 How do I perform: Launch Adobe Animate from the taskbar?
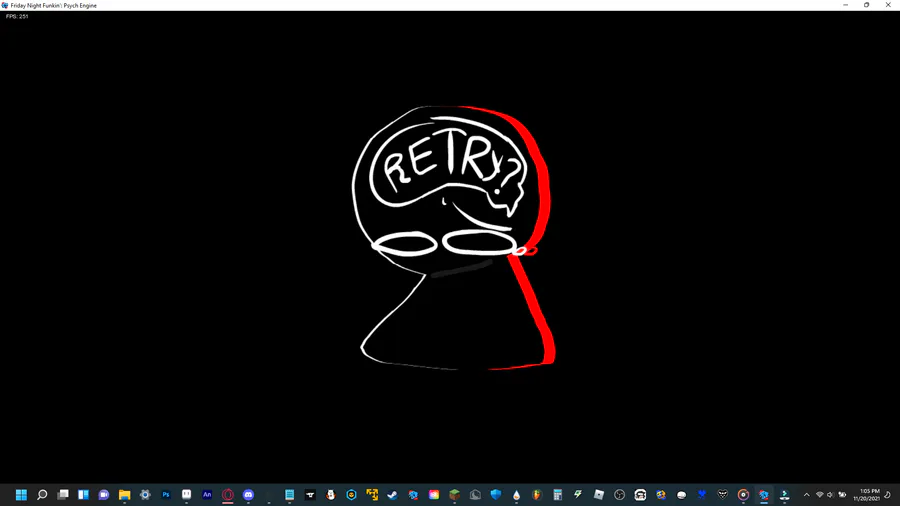(207, 495)
